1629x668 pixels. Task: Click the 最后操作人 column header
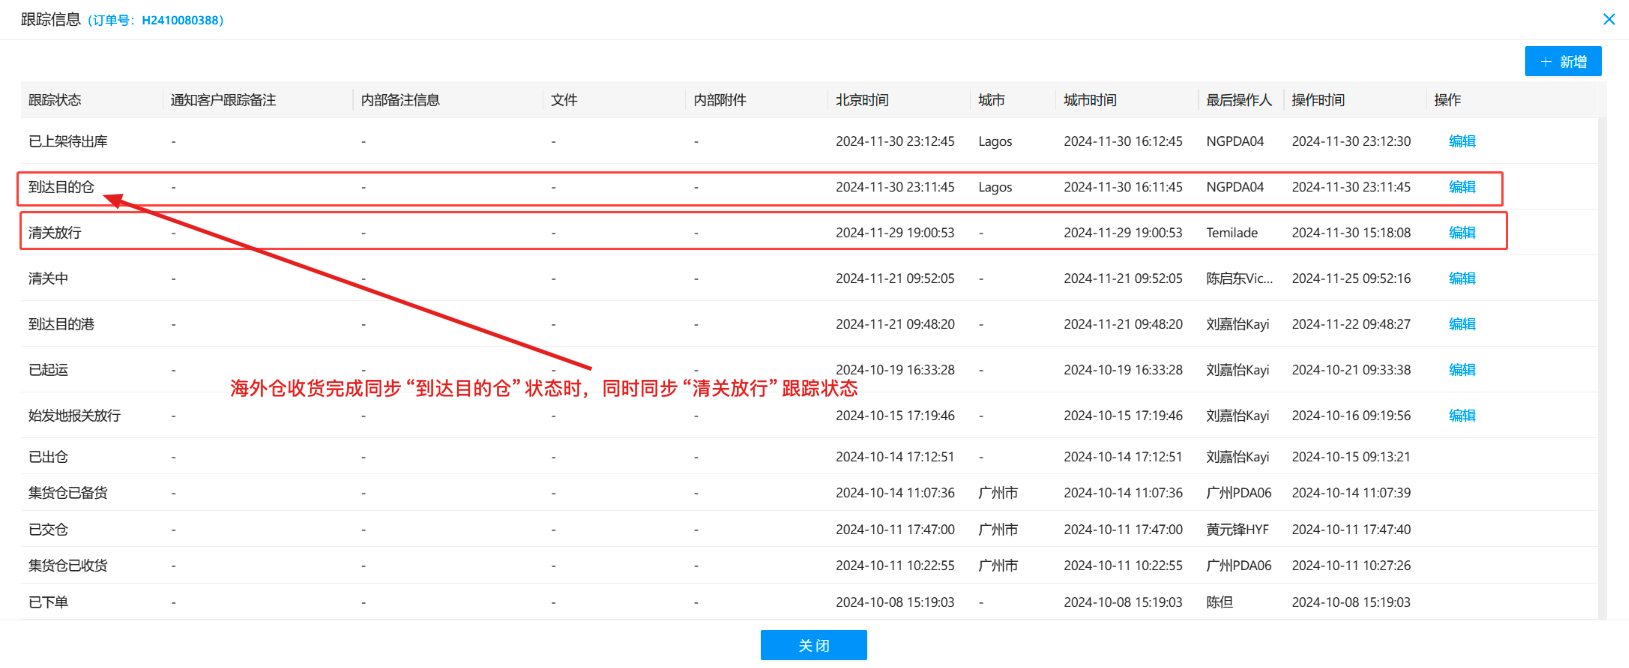tap(1238, 100)
